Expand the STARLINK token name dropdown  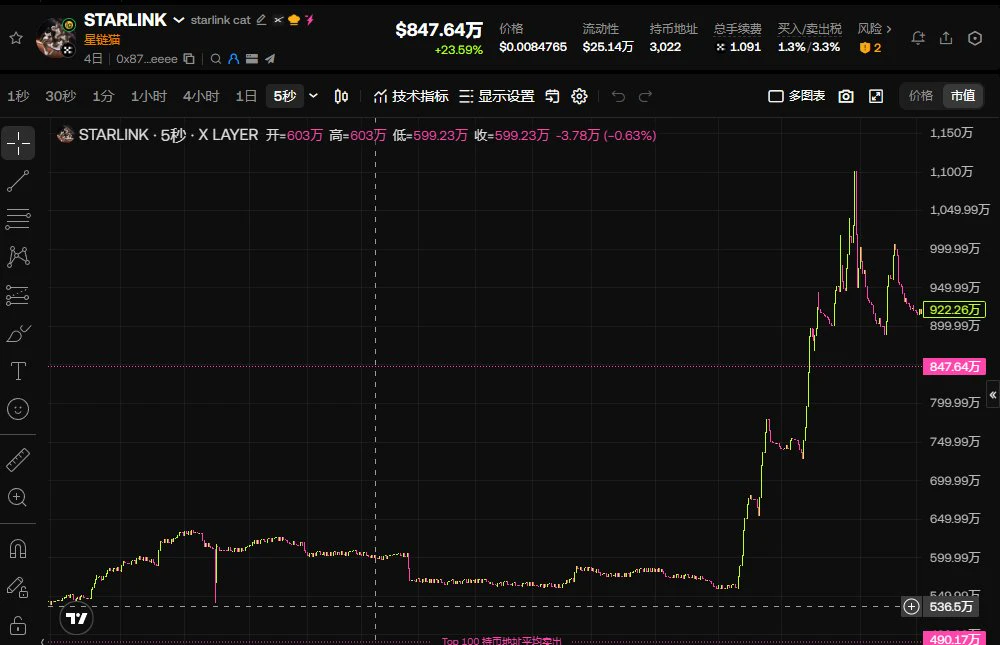(179, 20)
